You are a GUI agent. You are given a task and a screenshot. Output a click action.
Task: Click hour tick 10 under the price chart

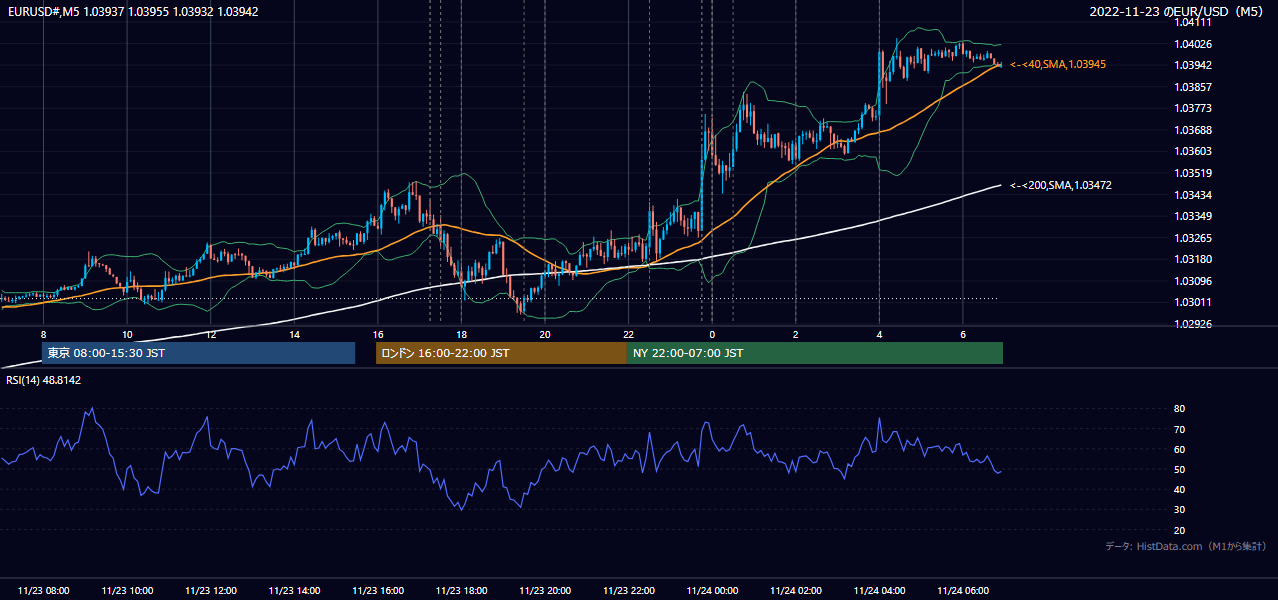127,334
